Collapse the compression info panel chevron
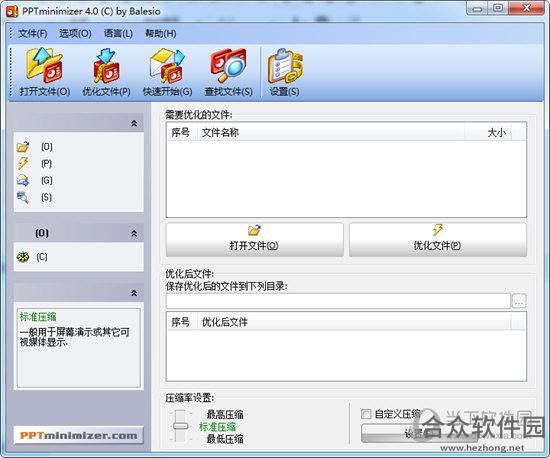 pyautogui.click(x=134, y=293)
